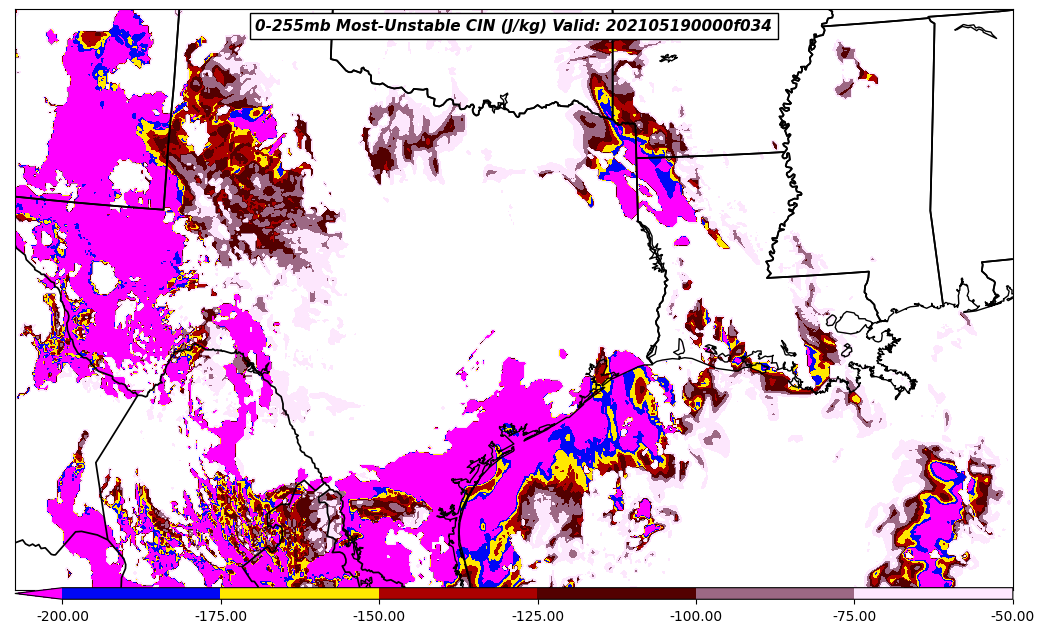Click the -75.00 colorbar label

click(854, 616)
